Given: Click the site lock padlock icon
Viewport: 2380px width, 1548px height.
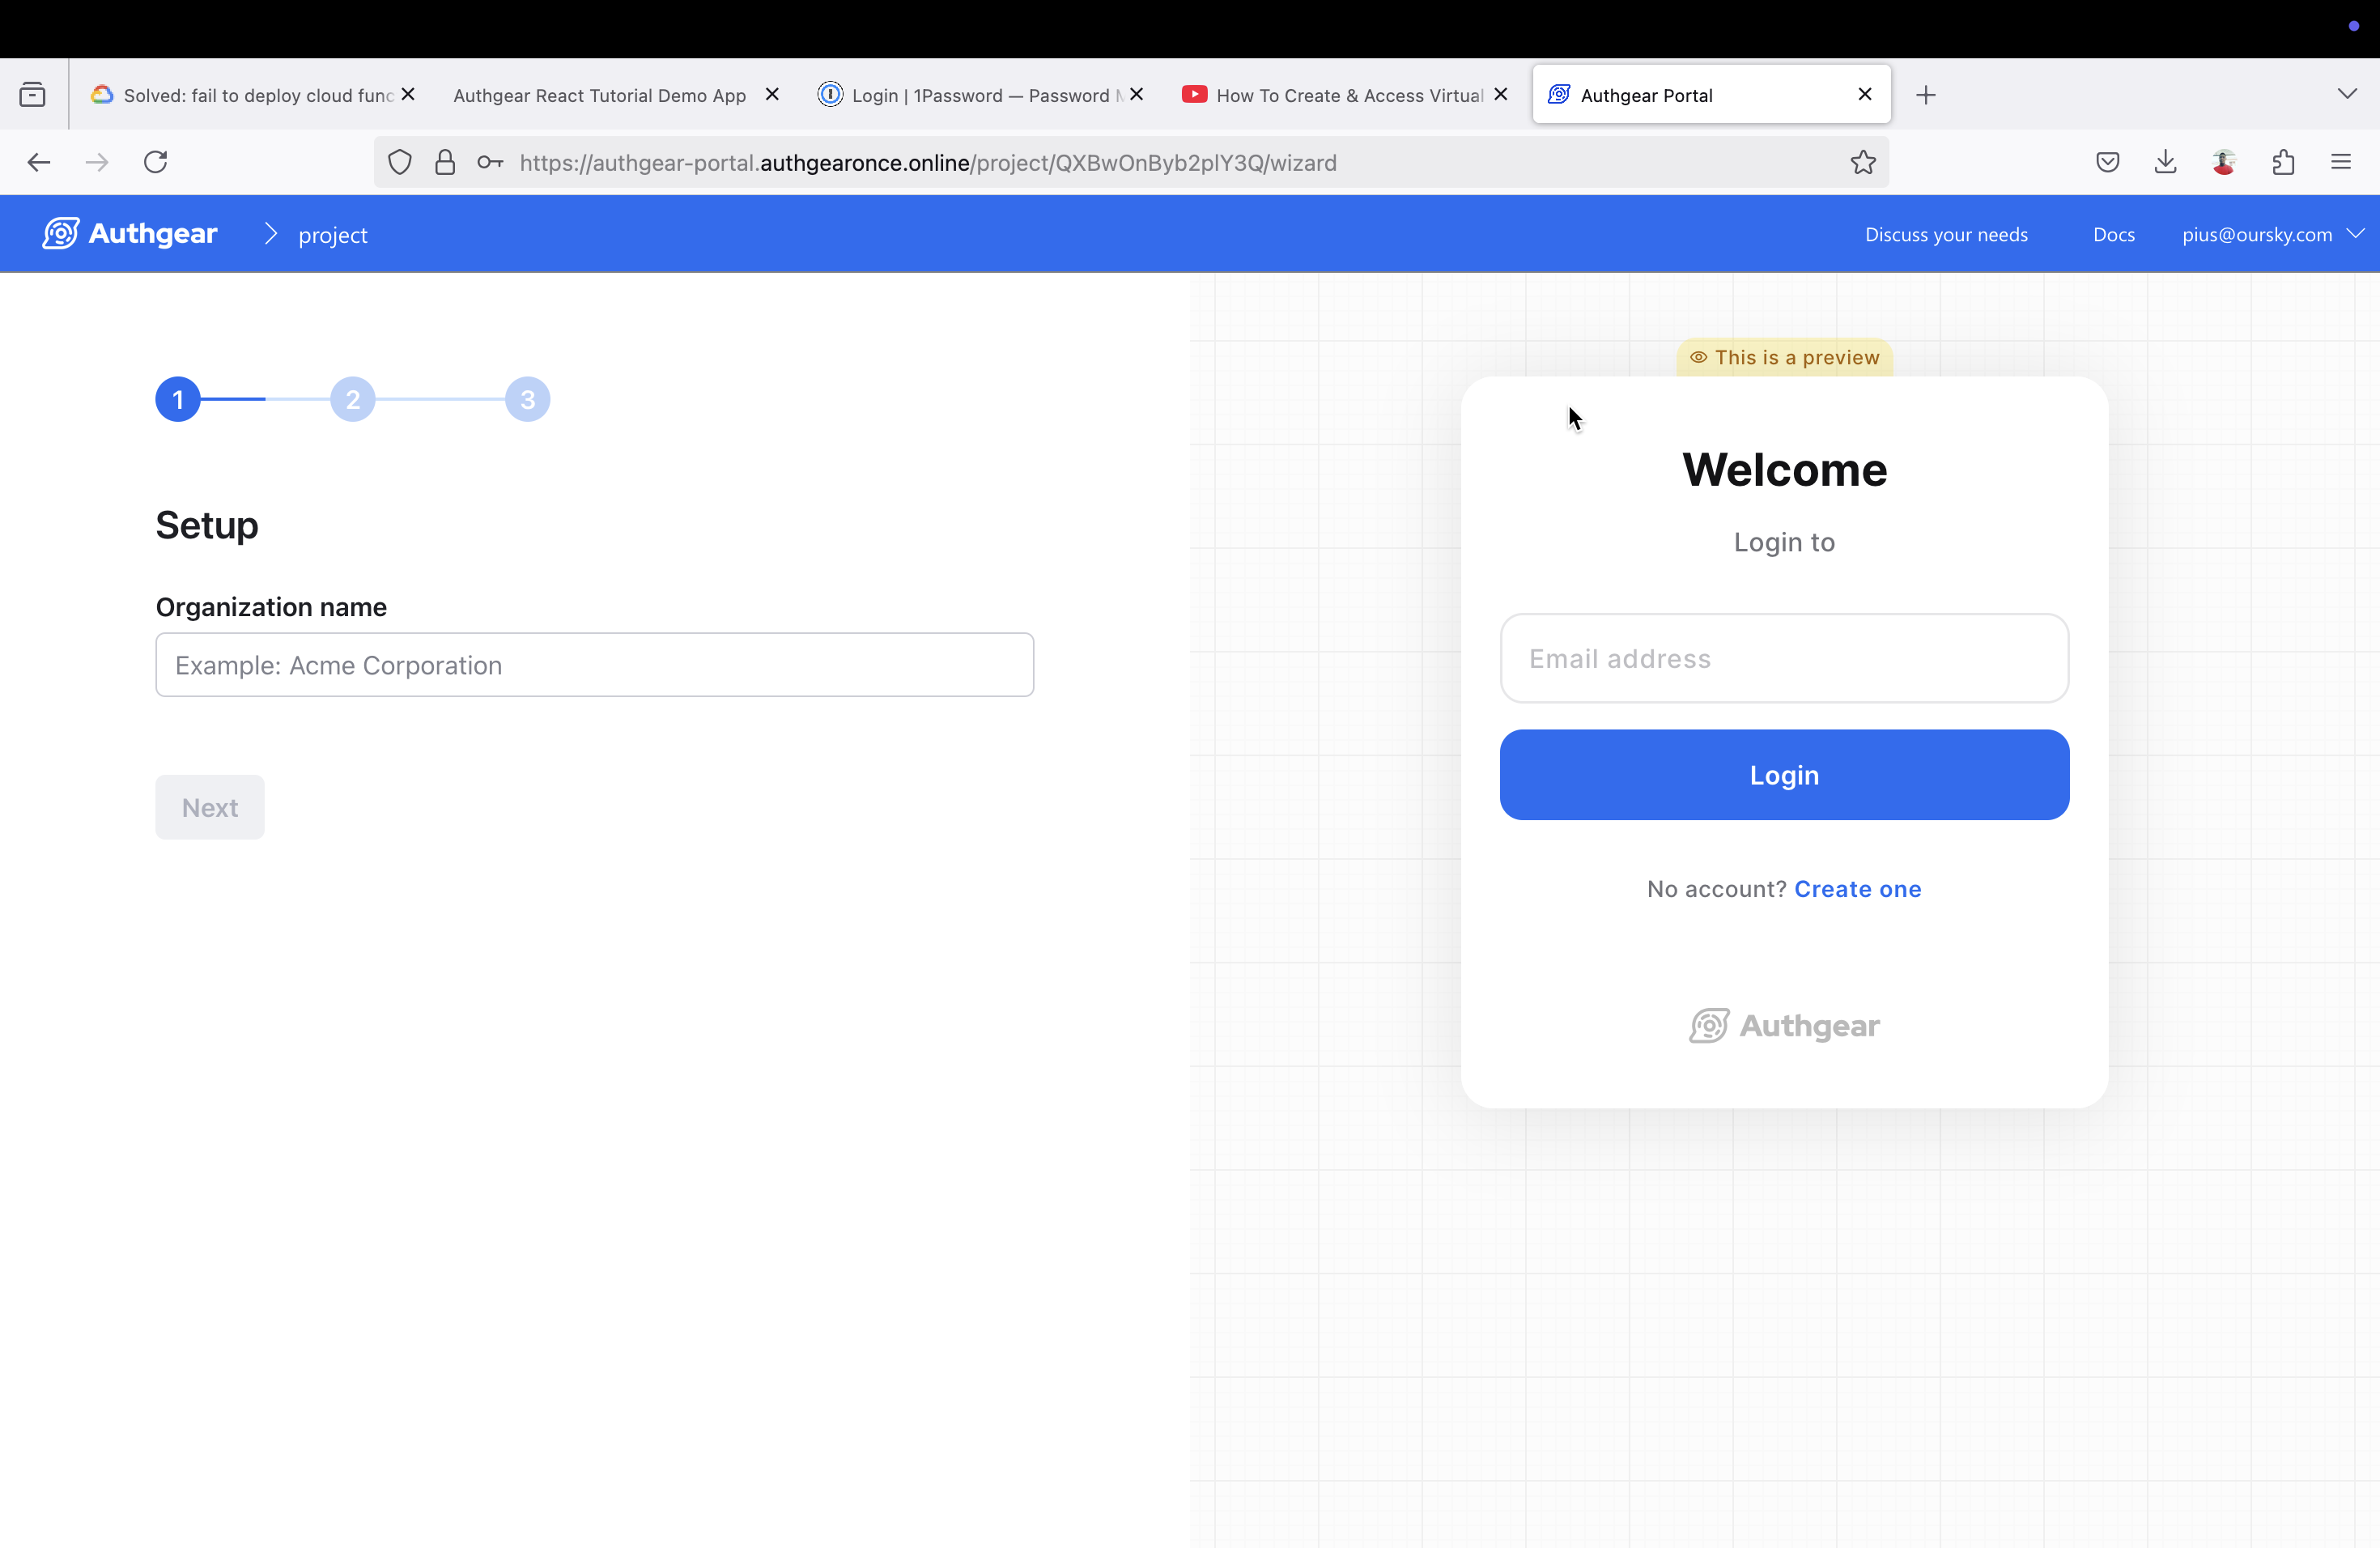Looking at the screenshot, I should click(x=445, y=162).
